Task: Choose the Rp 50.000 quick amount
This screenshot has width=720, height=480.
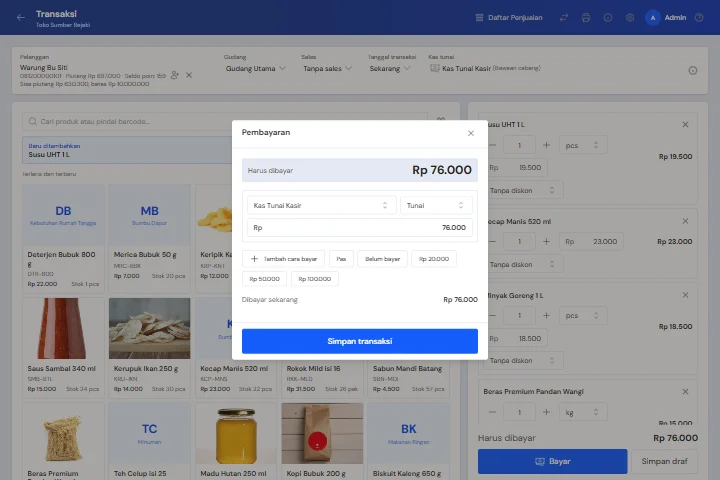Action: (x=264, y=279)
